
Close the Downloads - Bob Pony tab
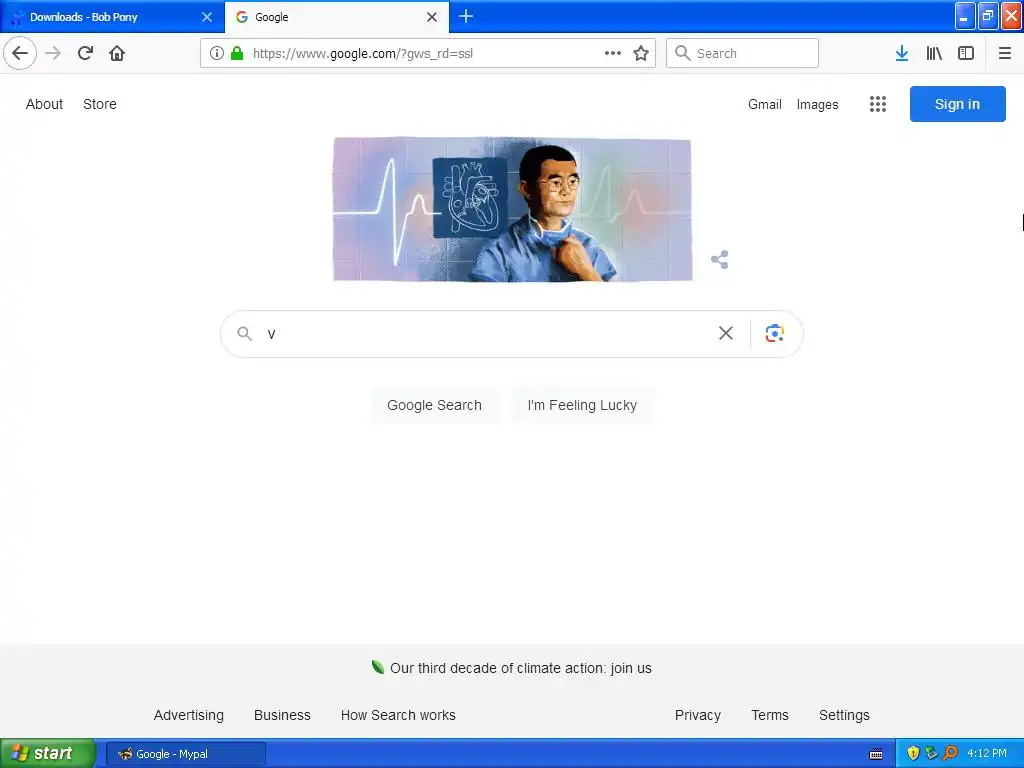(207, 17)
